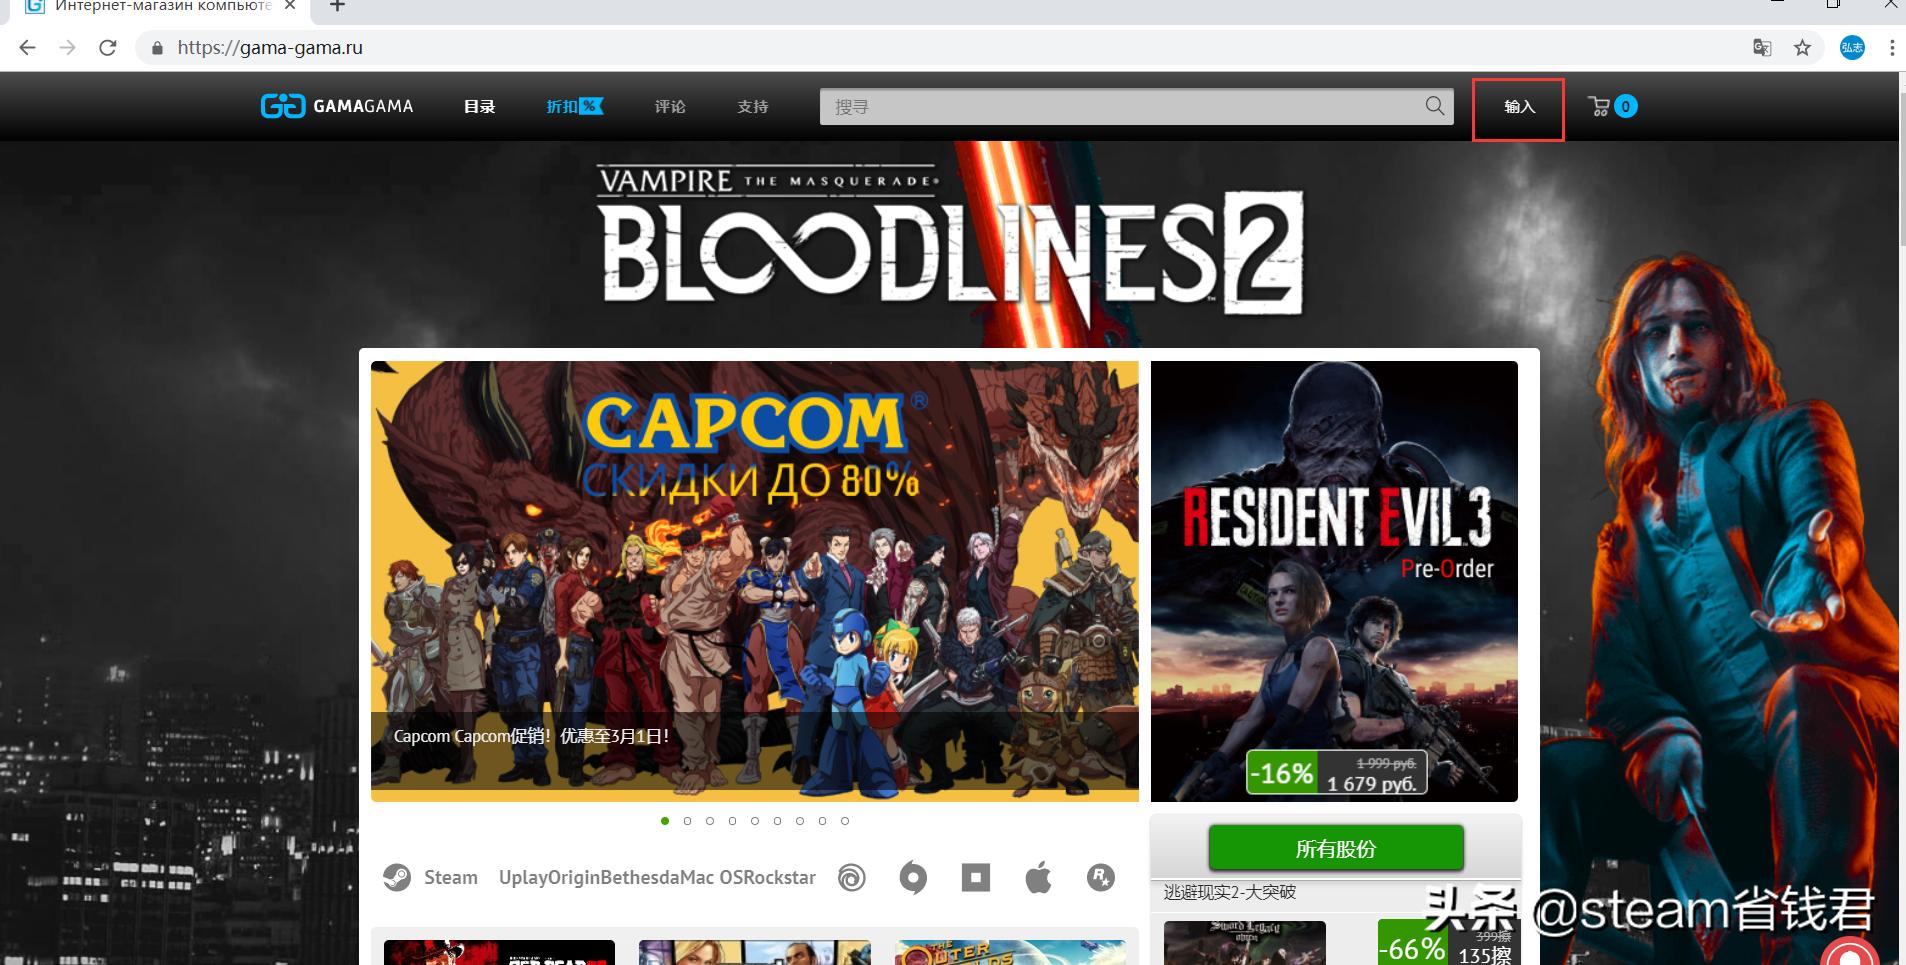Click the cart item count badge
This screenshot has height=965, width=1906.
1625,106
